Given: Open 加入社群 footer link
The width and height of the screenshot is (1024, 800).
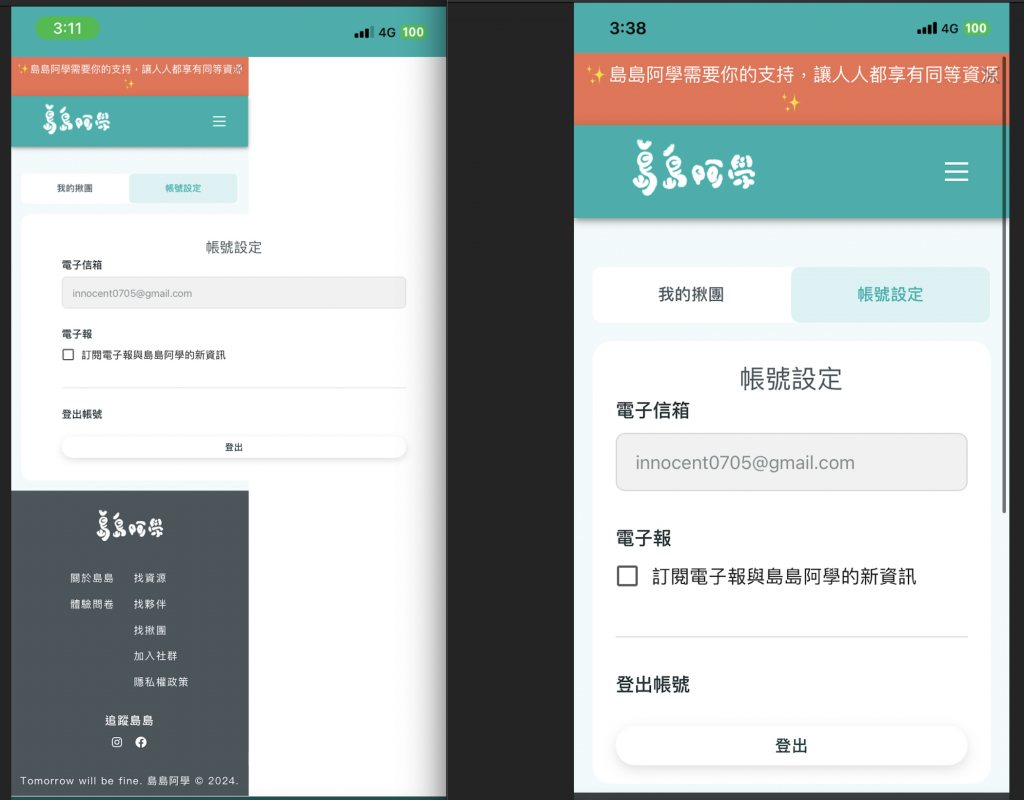Looking at the screenshot, I should click(155, 656).
